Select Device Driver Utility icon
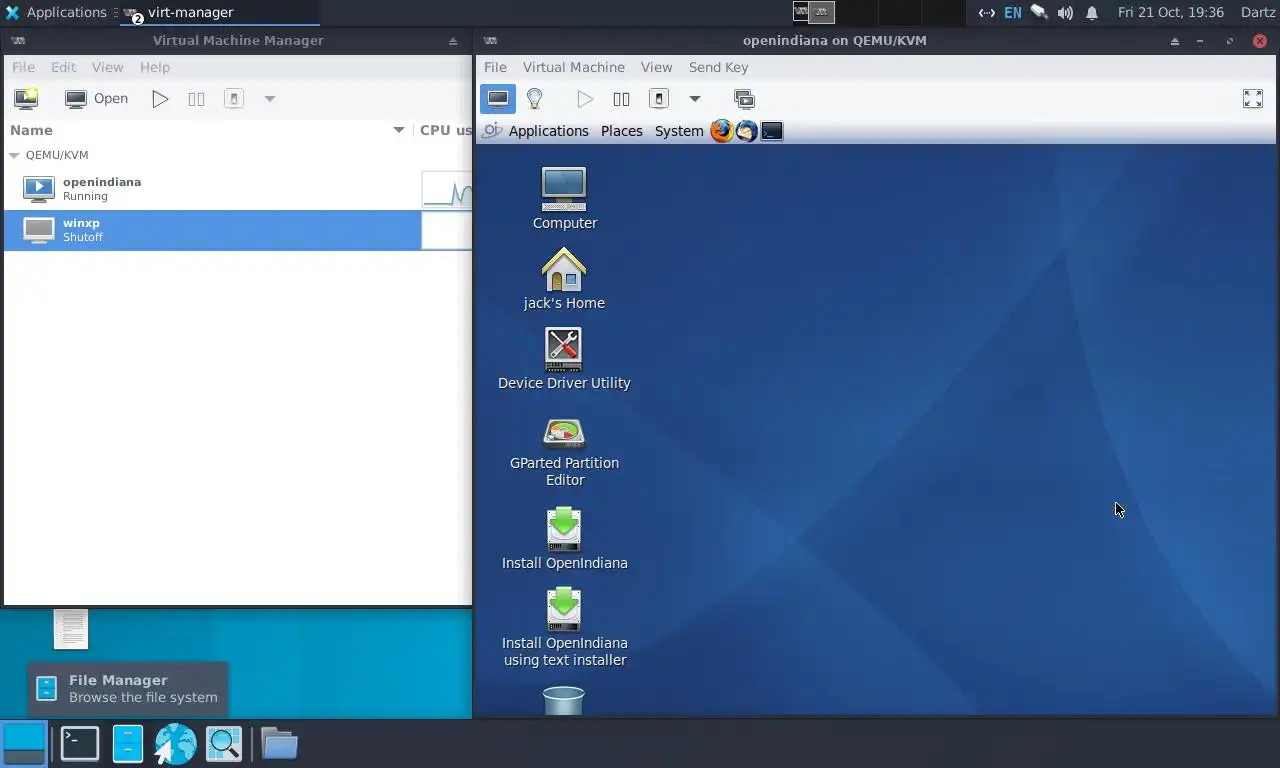Image resolution: width=1280 pixels, height=768 pixels. 564,358
